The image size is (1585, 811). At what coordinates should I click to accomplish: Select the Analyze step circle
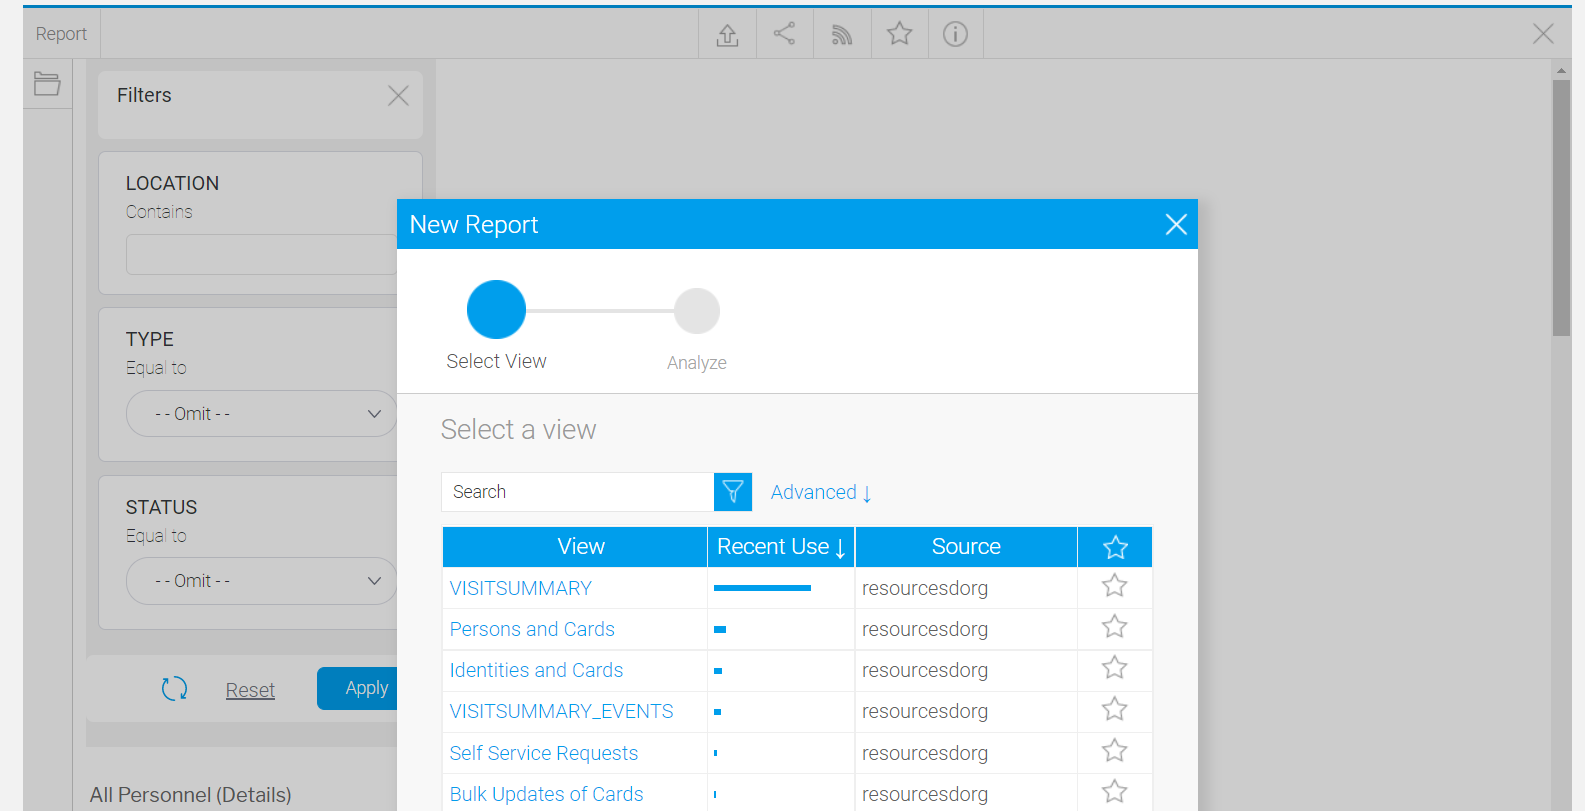(697, 311)
